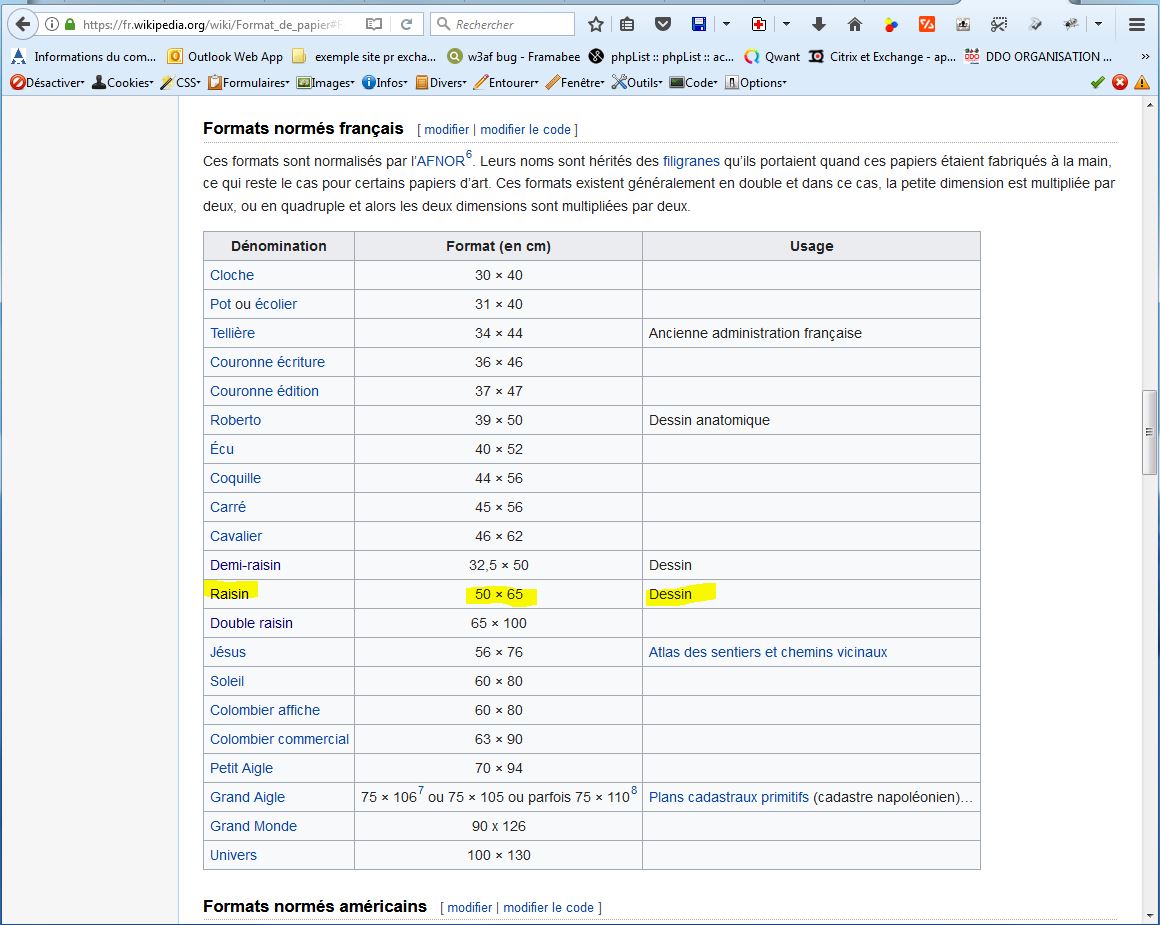Screen dimensions: 1160x925
Task: Reload the page with the refresh icon
Action: (406, 24)
